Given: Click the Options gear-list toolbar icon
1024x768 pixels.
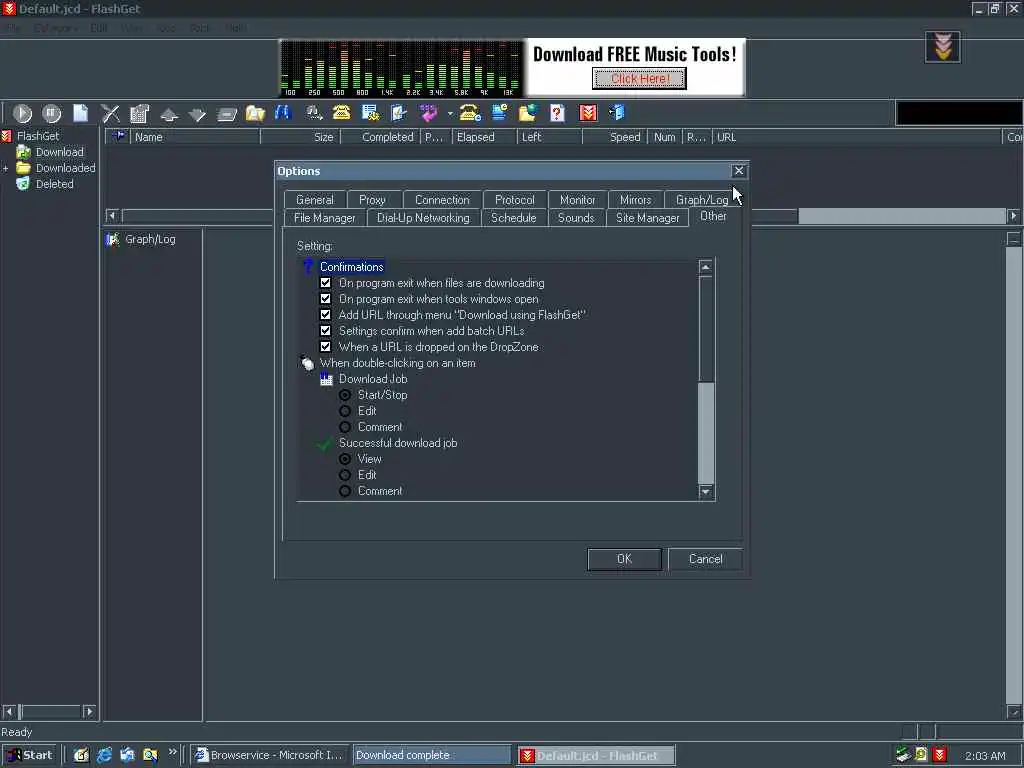Looking at the screenshot, I should 370,114.
